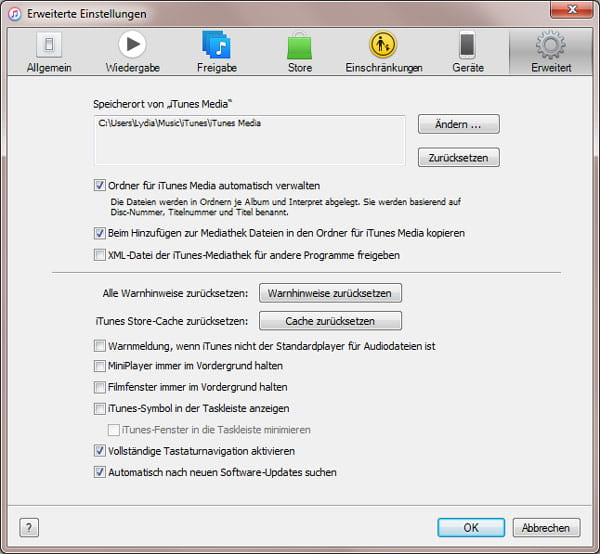The width and height of the screenshot is (600, 554).
Task: Enable XML-Datei der iTunes-Mediathek freigeben
Action: click(100, 255)
